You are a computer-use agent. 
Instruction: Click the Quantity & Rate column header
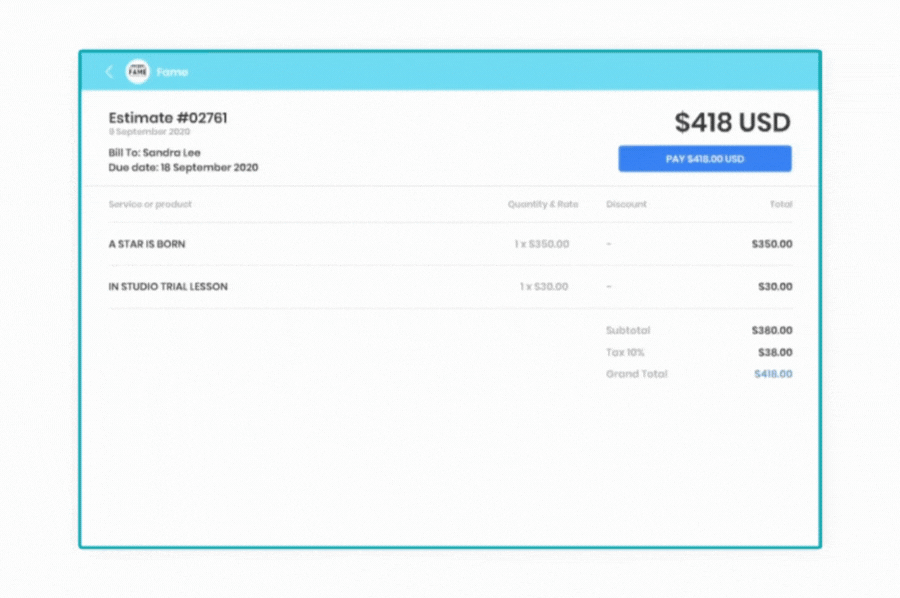click(542, 204)
